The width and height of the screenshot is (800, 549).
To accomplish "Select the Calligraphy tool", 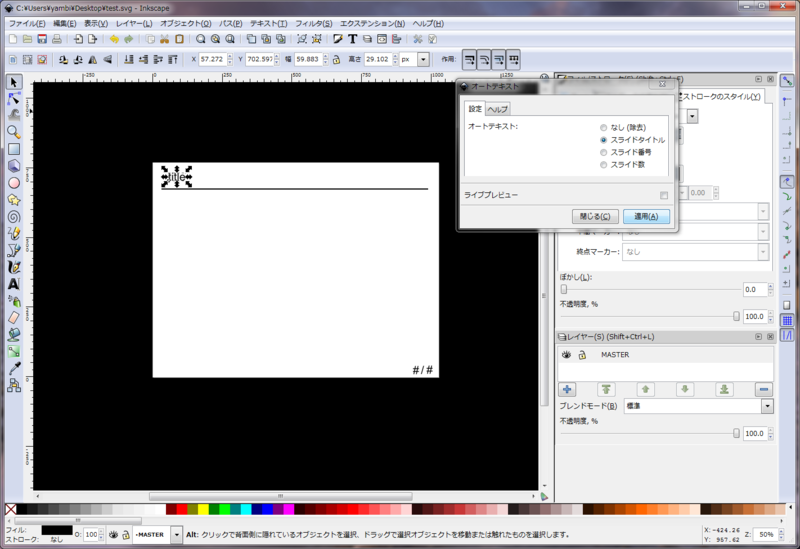I will (14, 267).
